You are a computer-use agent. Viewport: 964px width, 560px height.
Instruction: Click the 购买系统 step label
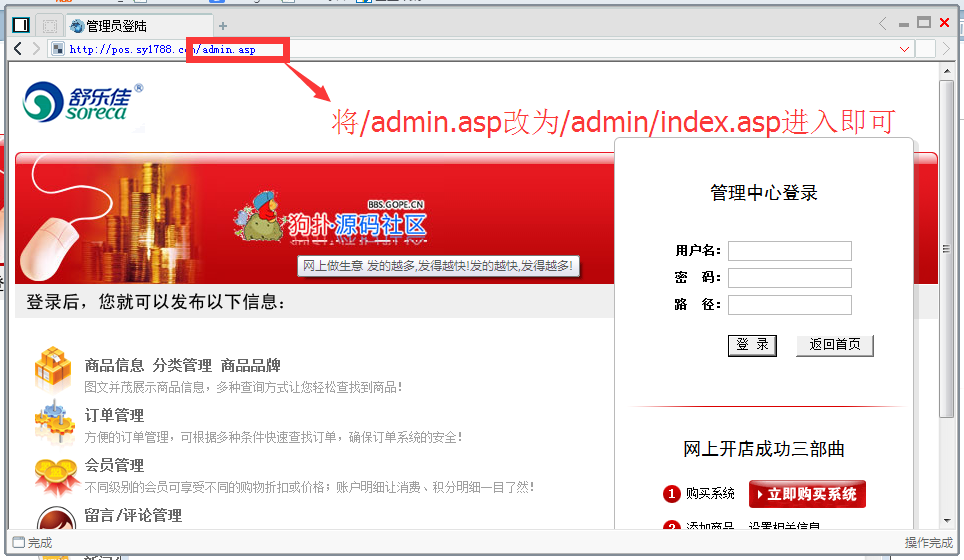(710, 494)
